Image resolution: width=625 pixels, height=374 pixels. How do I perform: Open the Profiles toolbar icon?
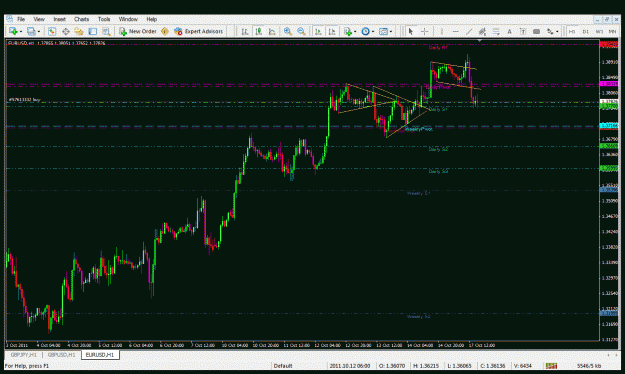click(31, 31)
